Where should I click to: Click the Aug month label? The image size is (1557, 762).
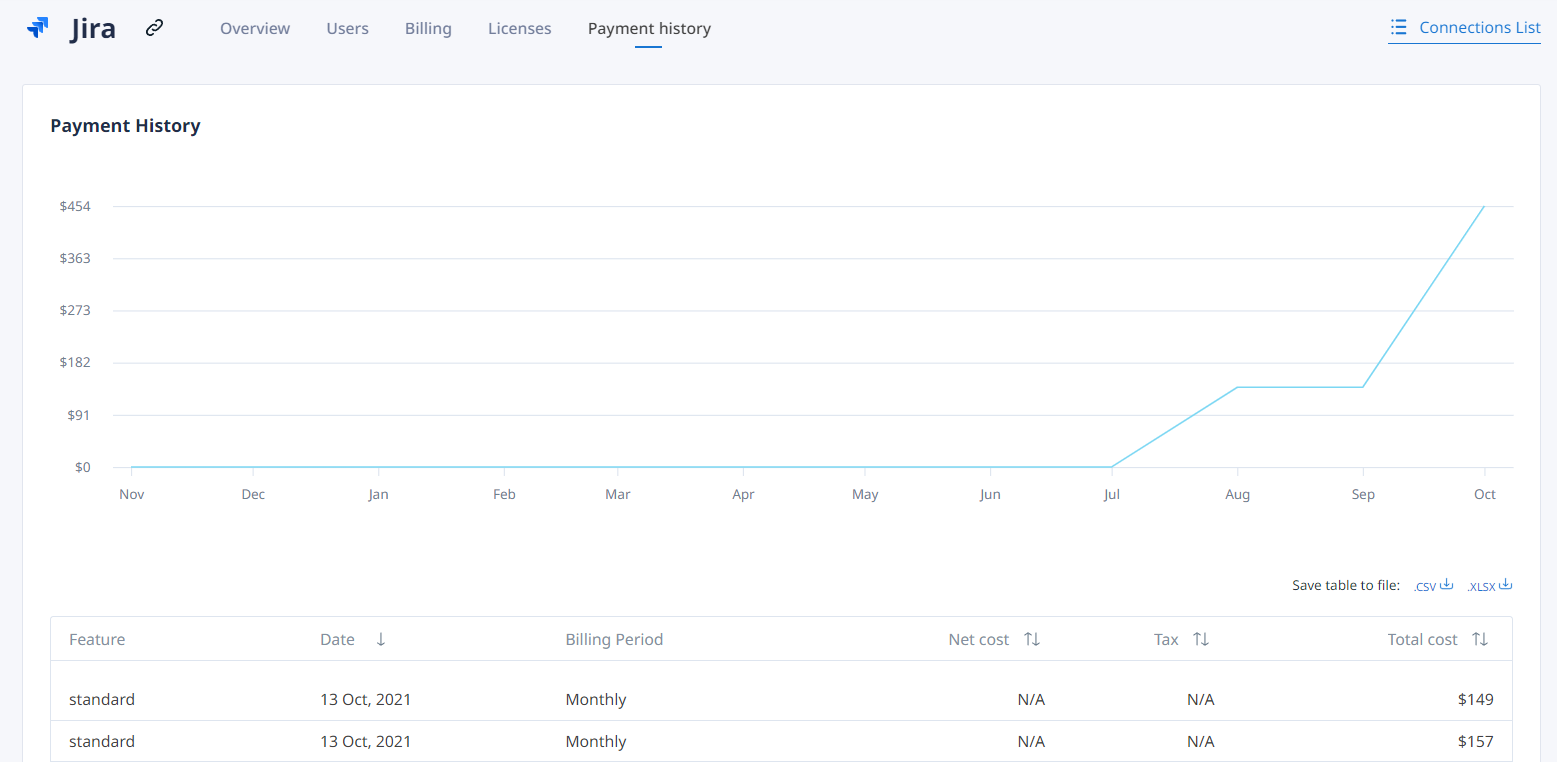[1238, 494]
